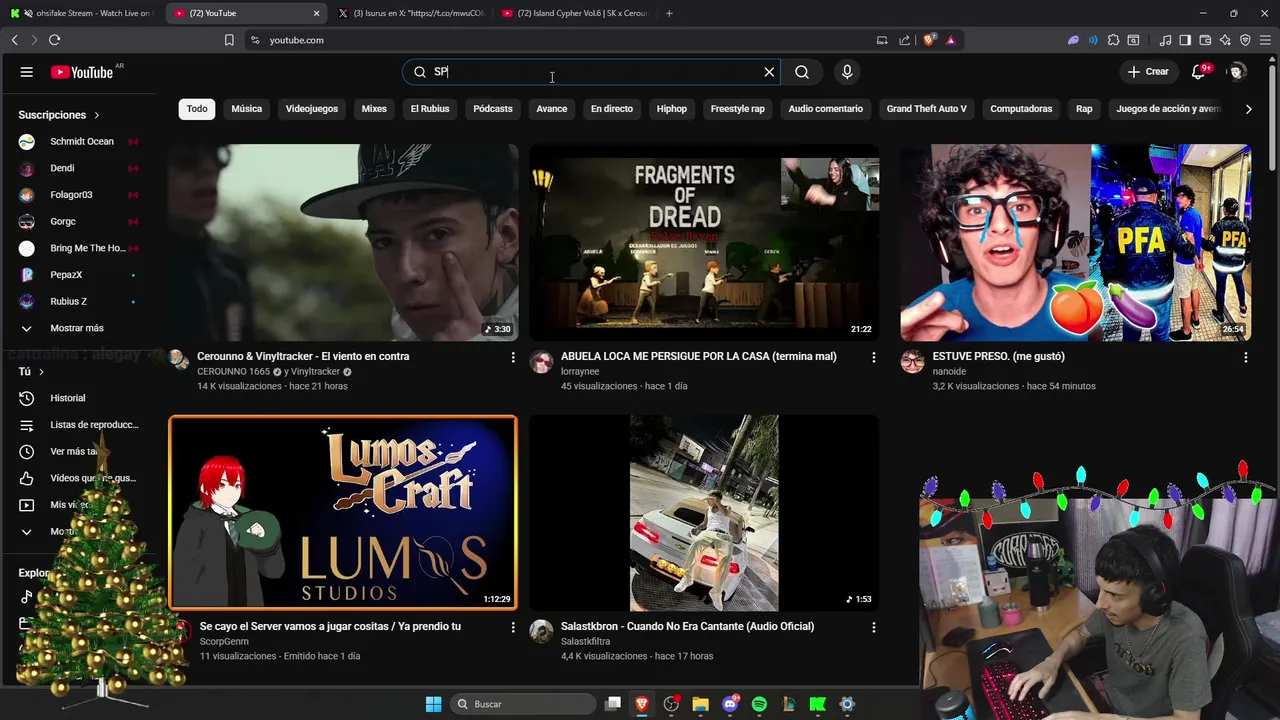Open options for ABUELA LOCA video
The width and height of the screenshot is (1280, 720).
click(x=874, y=357)
